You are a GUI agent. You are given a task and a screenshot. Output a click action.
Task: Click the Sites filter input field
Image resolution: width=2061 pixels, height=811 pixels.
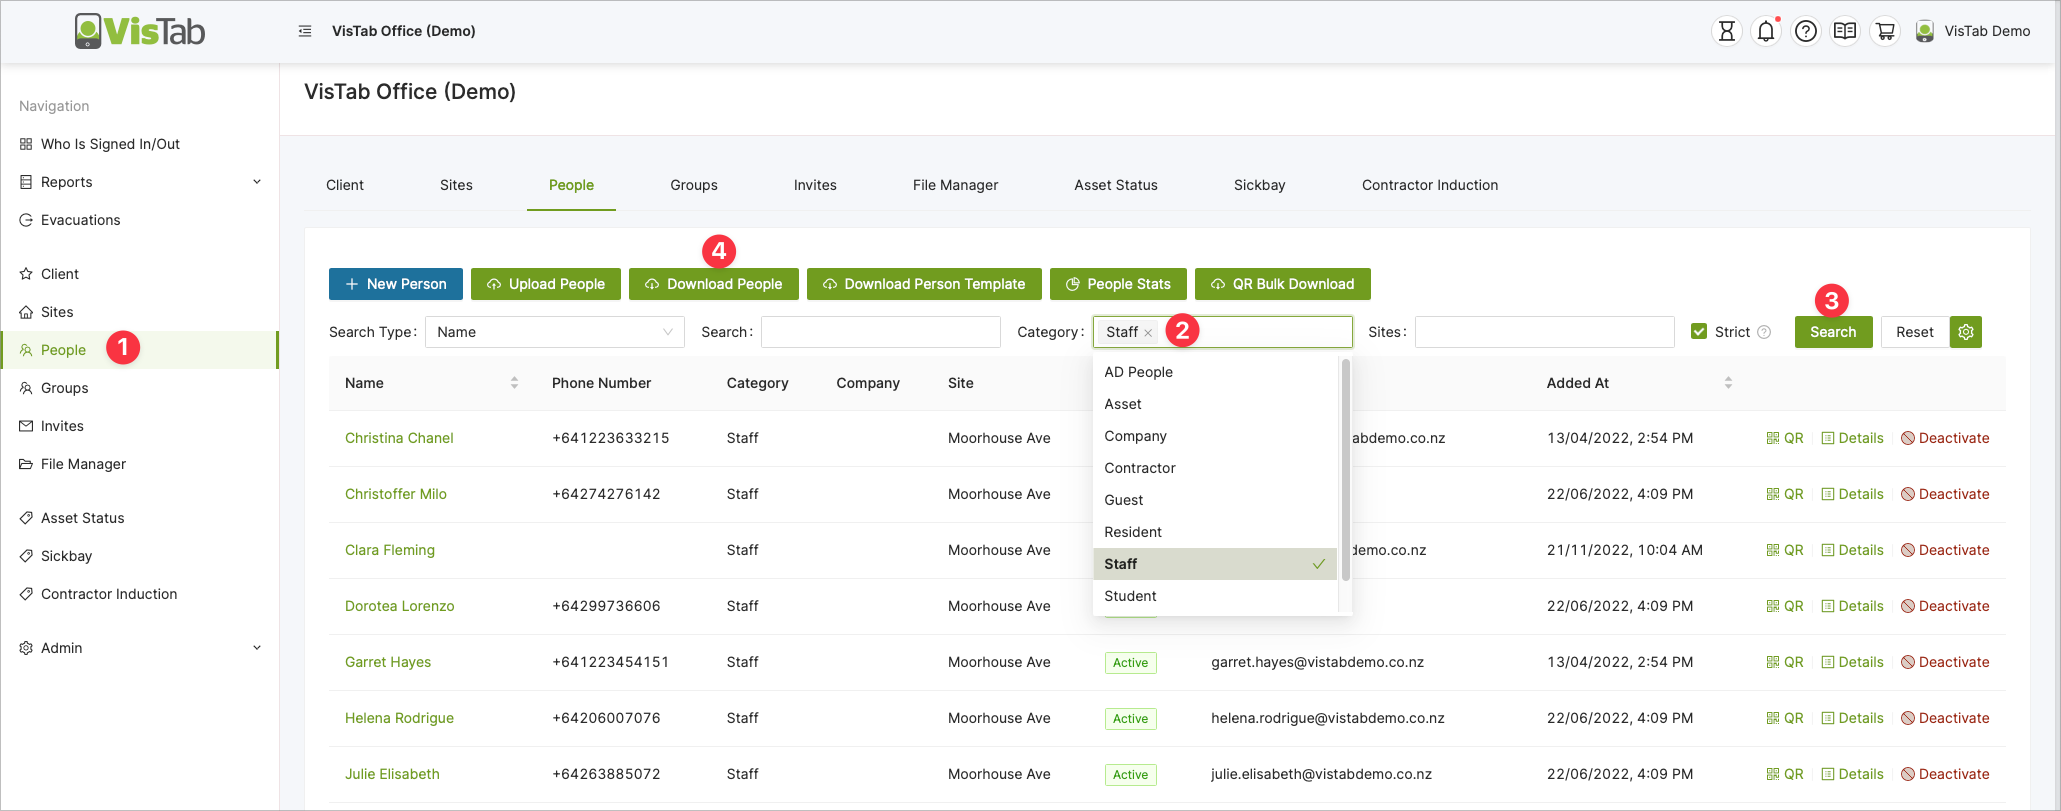pos(1544,332)
